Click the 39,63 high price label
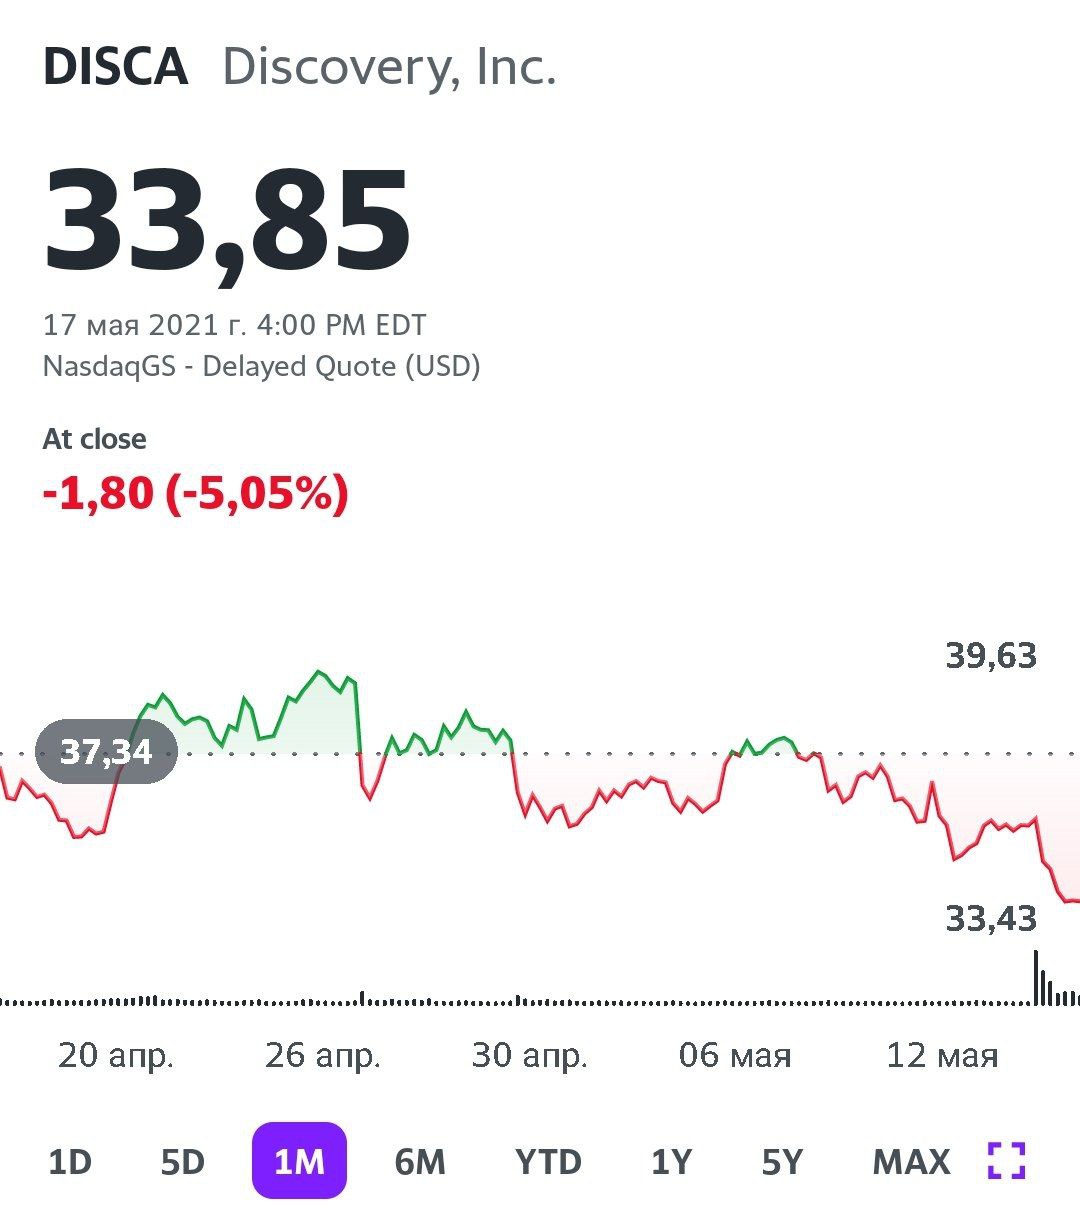Viewport: 1080px width, 1217px height. pos(991,657)
